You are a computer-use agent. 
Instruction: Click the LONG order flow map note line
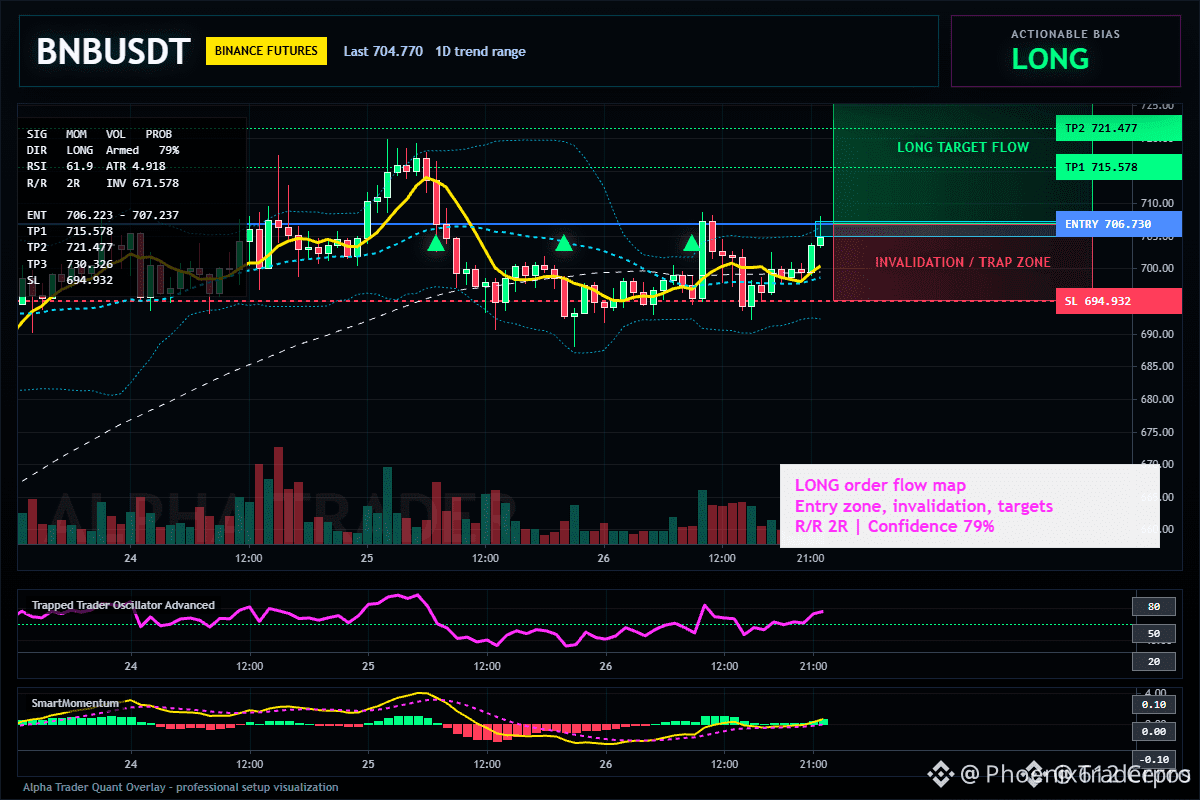tap(880, 486)
